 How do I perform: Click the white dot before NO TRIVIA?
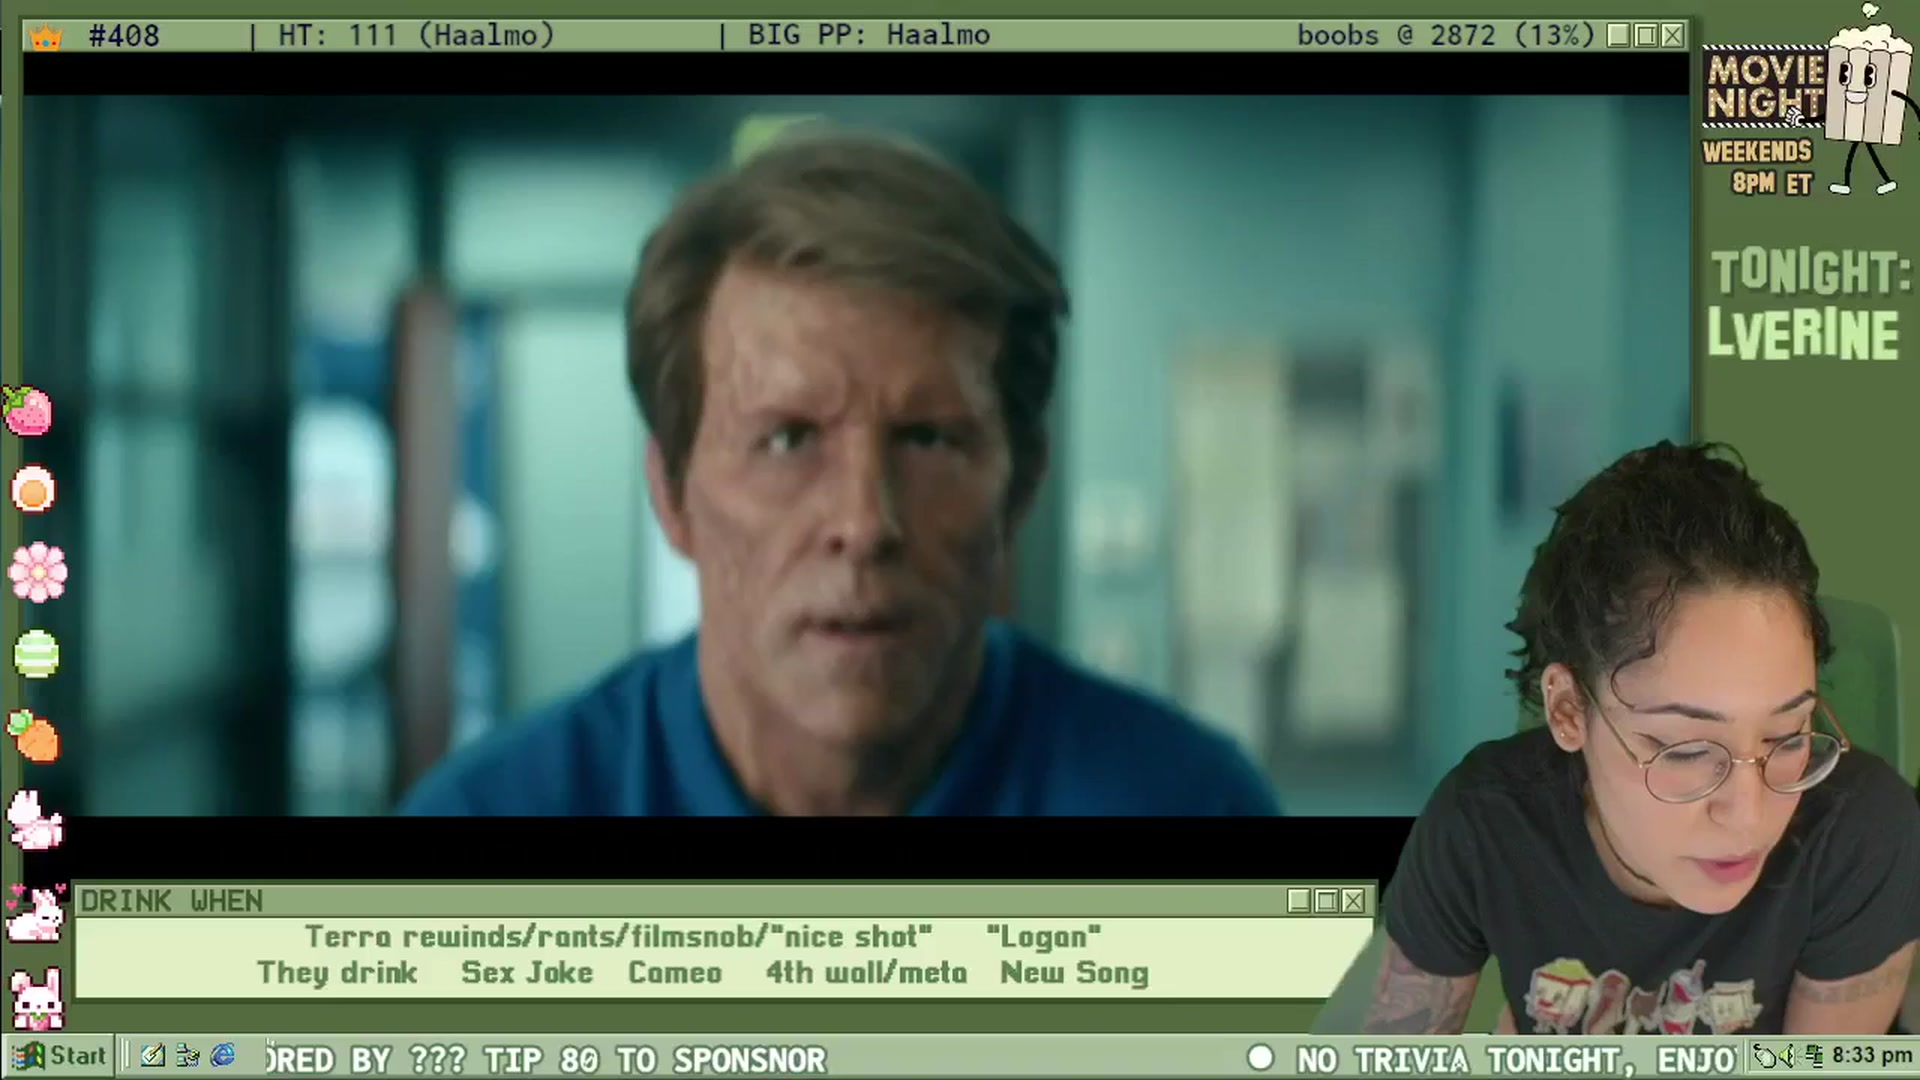(1260, 1057)
